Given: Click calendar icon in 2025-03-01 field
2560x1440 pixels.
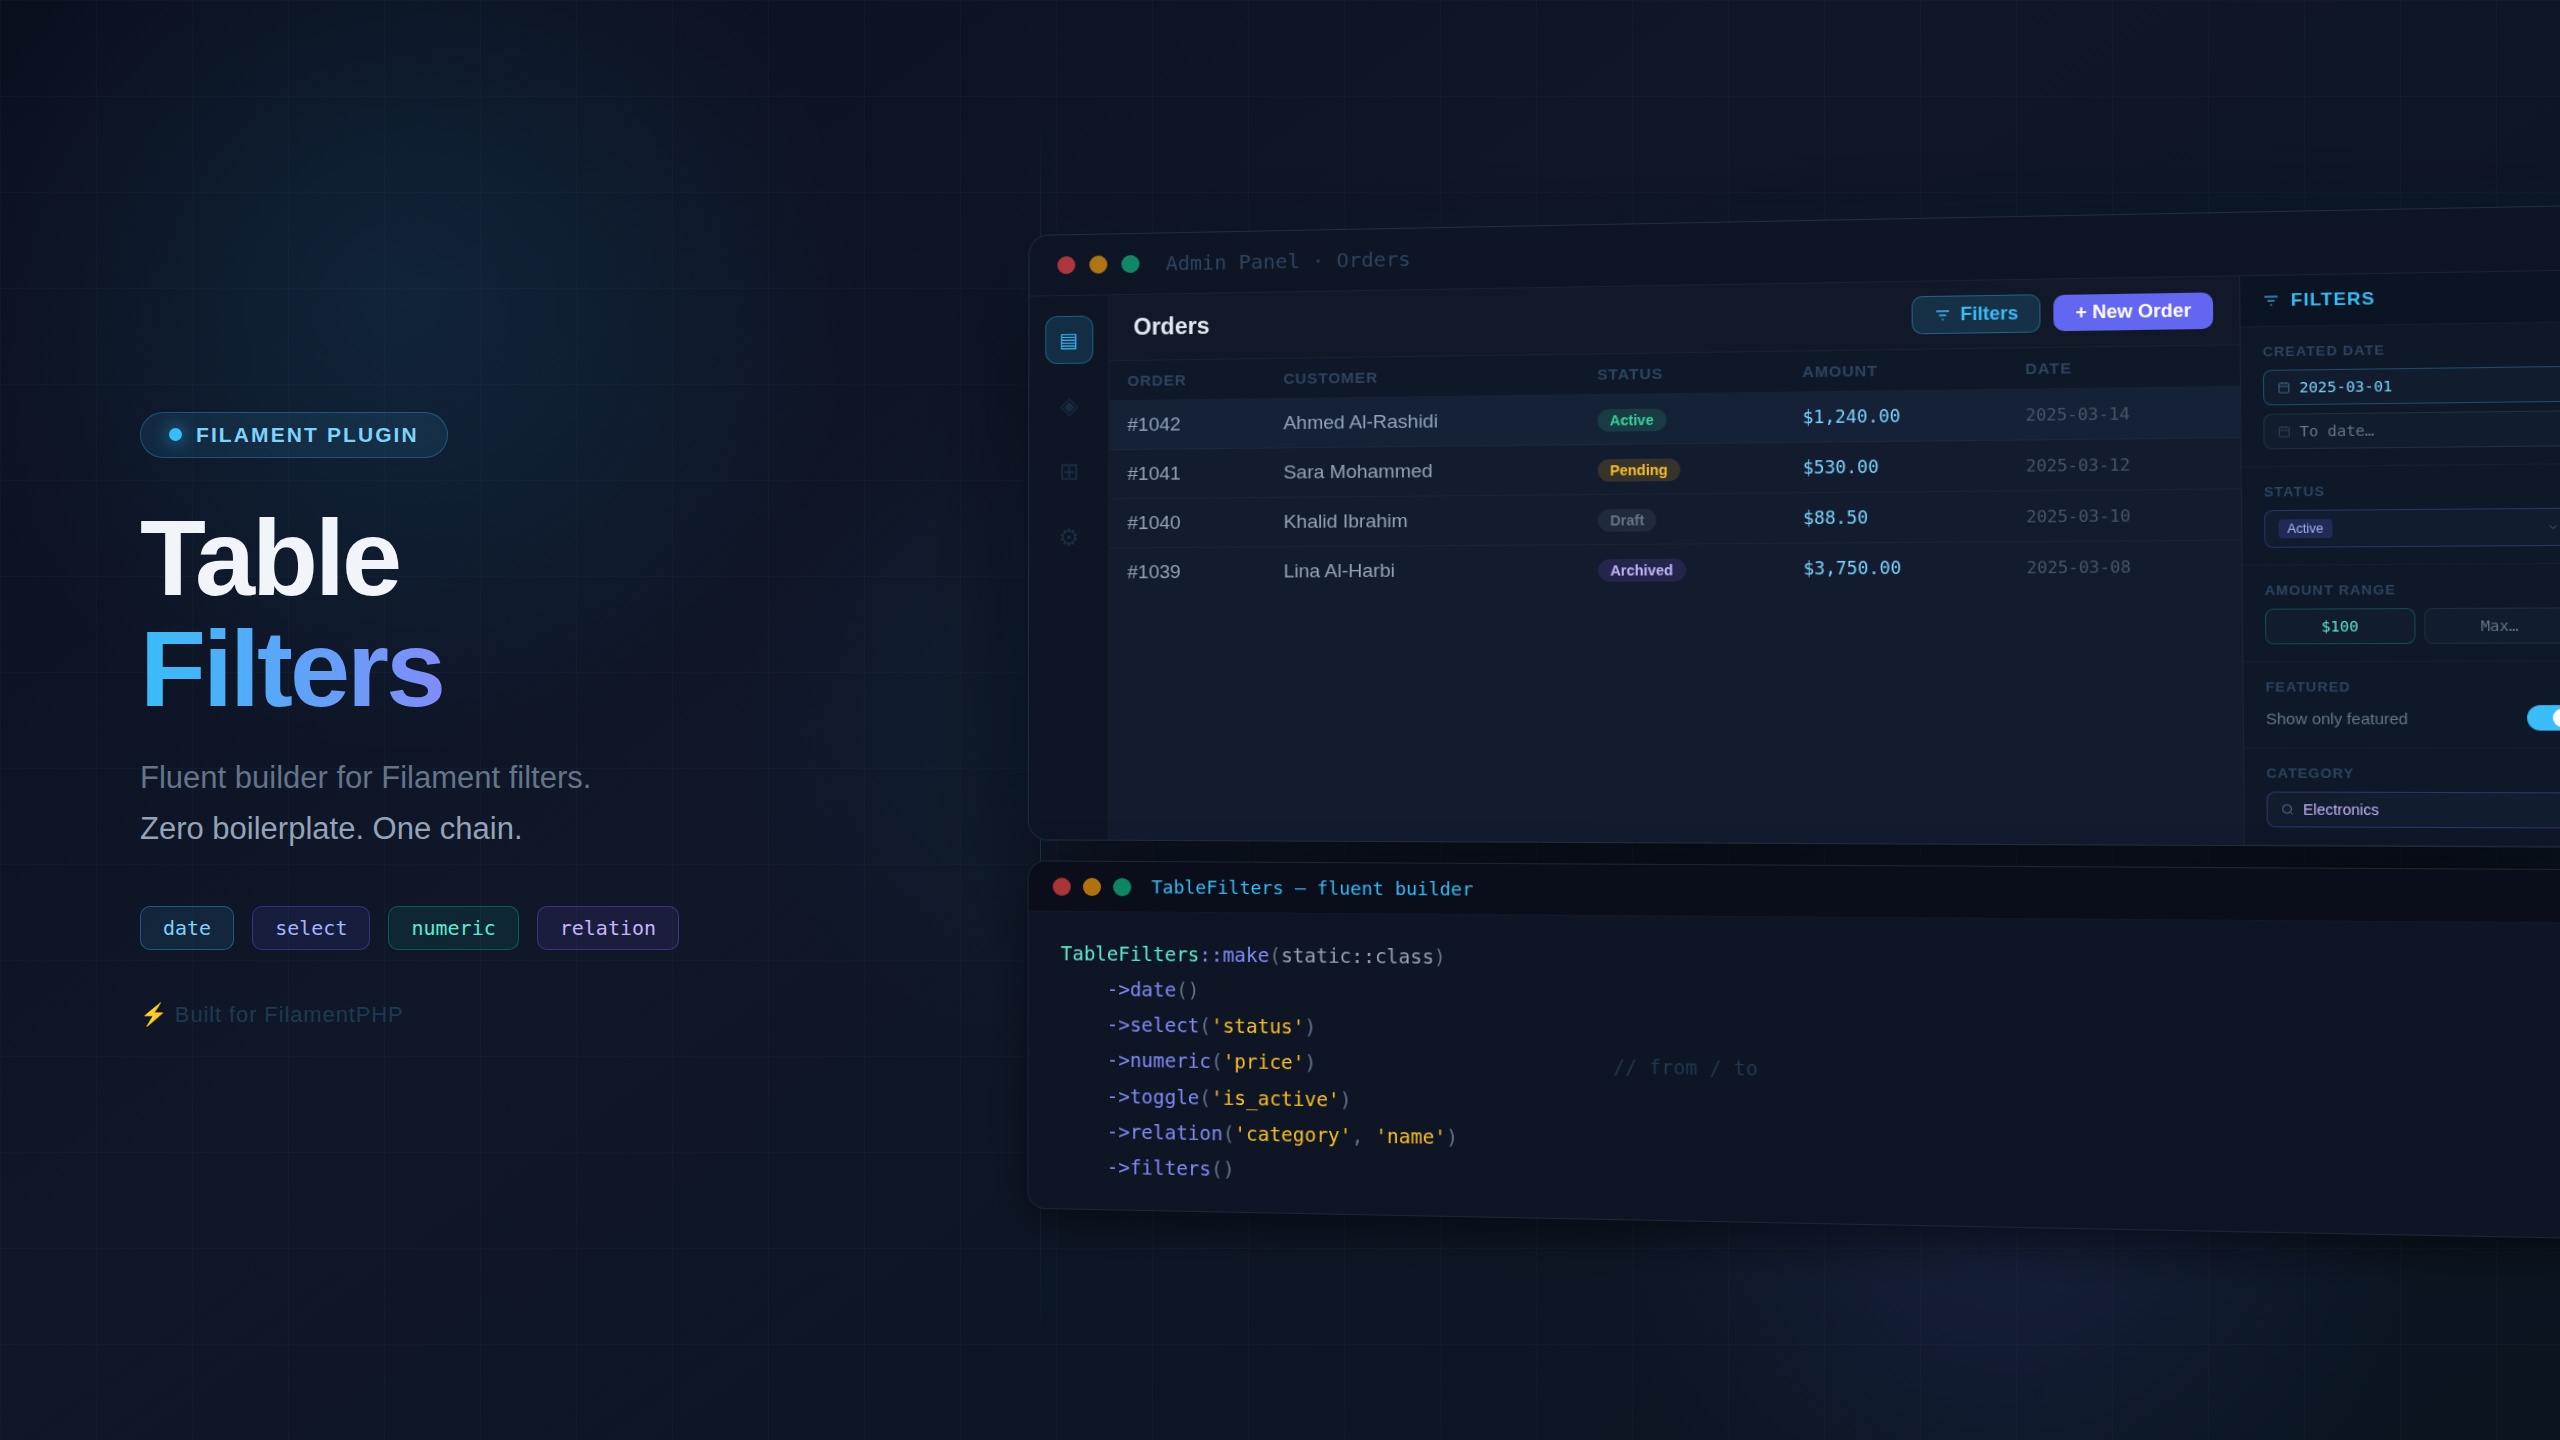Looking at the screenshot, I should click(x=2283, y=388).
